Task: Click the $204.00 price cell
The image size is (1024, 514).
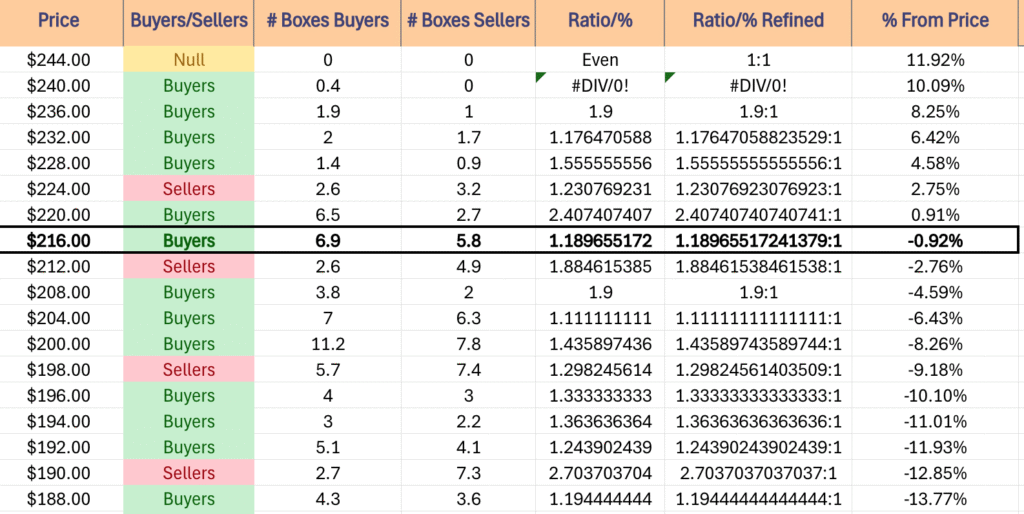Action: [61, 319]
